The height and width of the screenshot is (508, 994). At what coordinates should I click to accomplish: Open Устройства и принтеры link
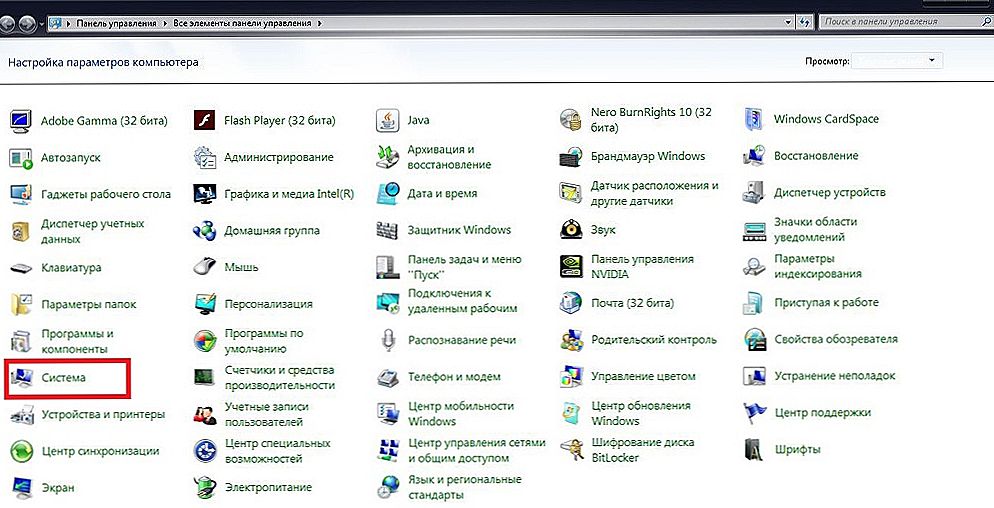coord(103,415)
